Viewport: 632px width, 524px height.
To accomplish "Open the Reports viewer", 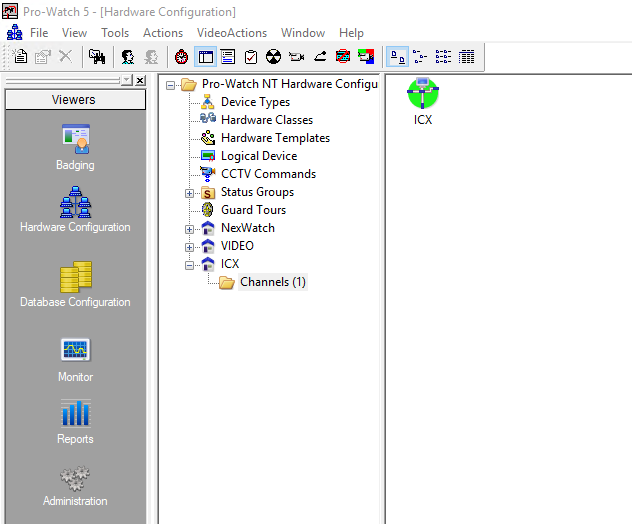I will (75, 420).
